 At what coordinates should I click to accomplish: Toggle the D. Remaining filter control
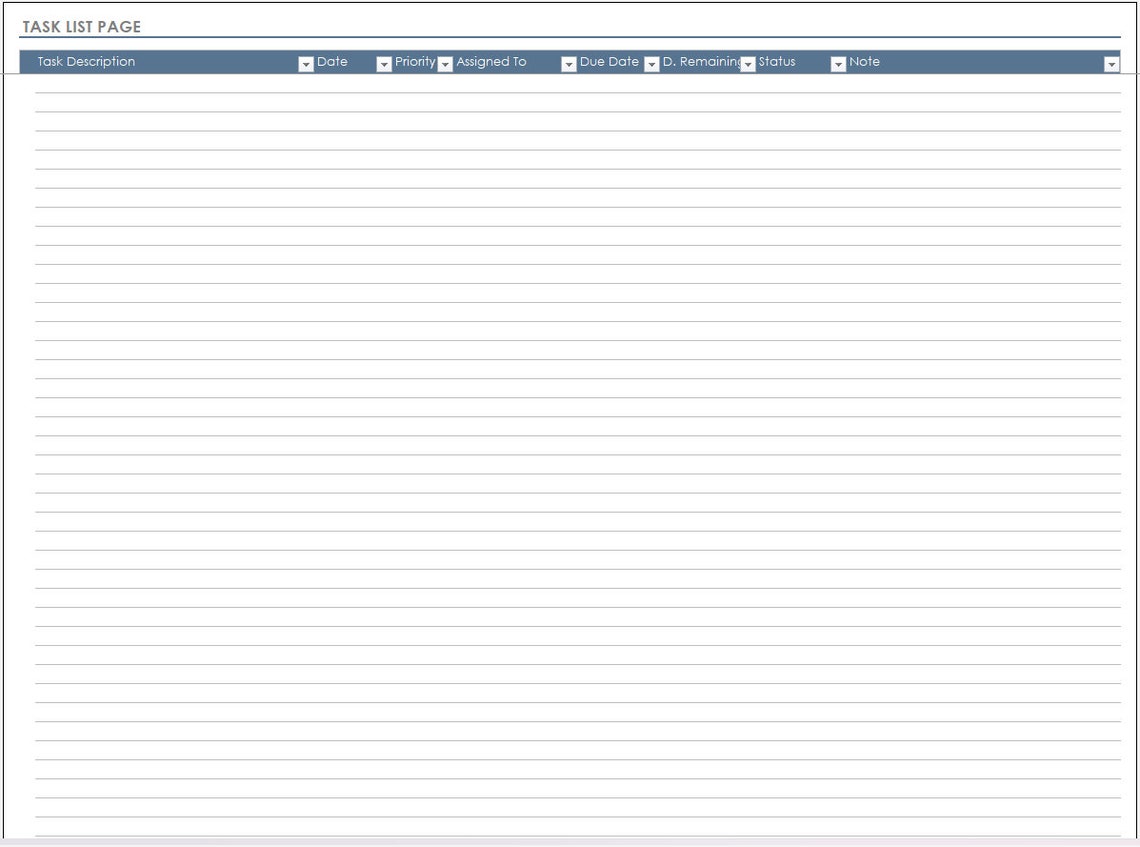748,62
